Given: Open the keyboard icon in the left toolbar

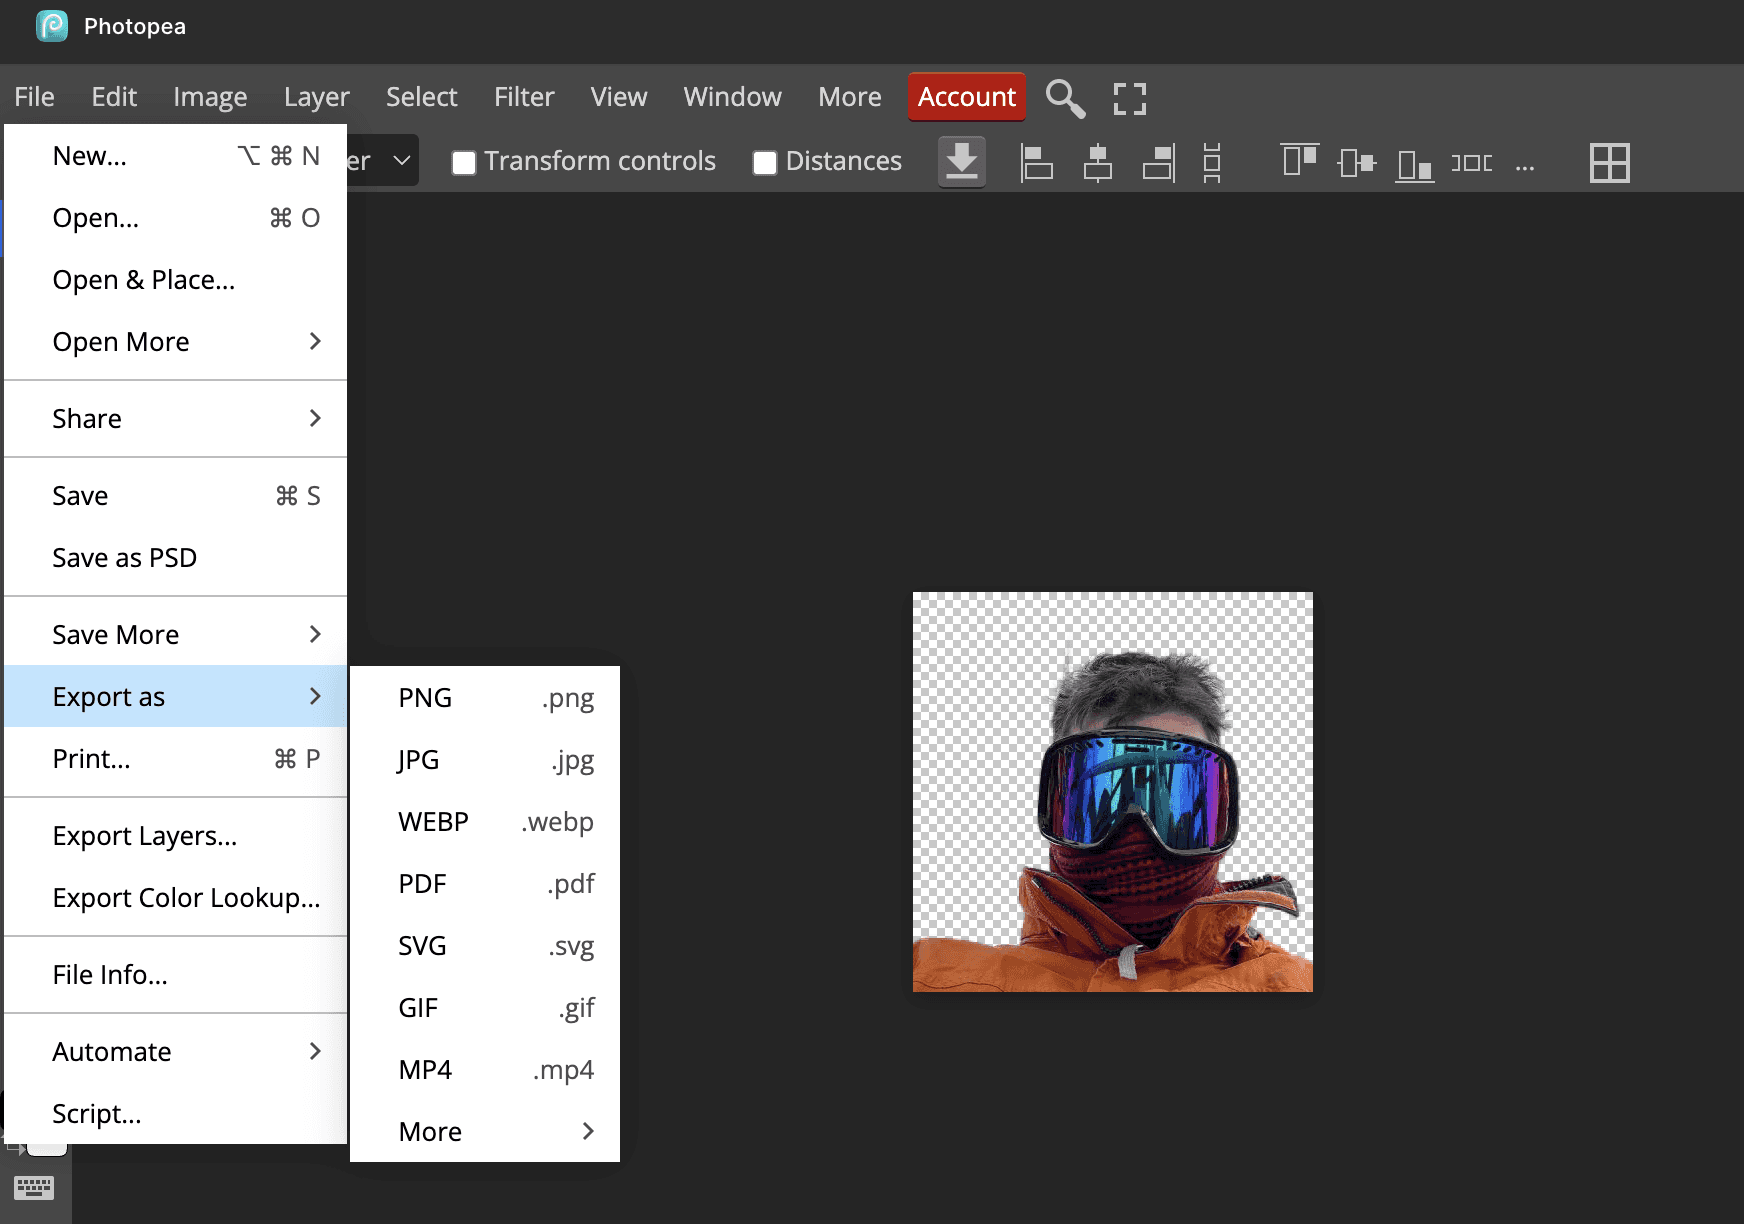Looking at the screenshot, I should 34,1187.
